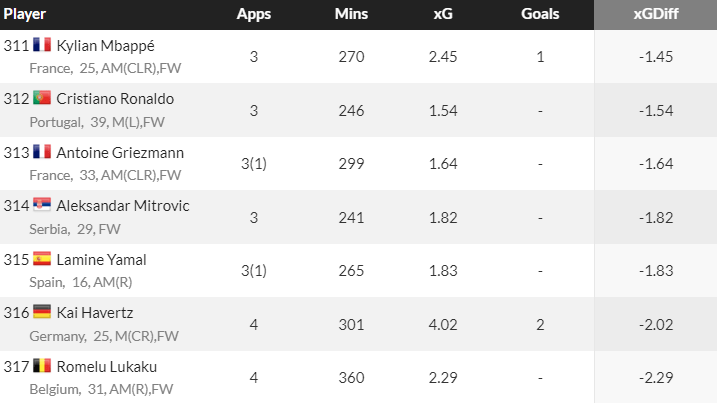Click the Serbia flag beside Aleksandar Mitrovic
The width and height of the screenshot is (717, 403).
click(42, 205)
